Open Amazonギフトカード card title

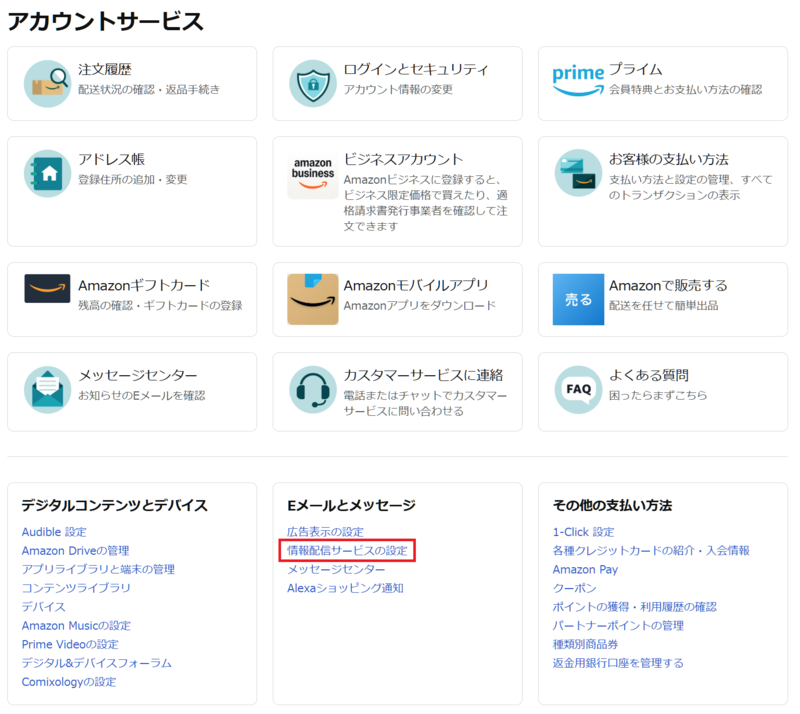point(144,285)
